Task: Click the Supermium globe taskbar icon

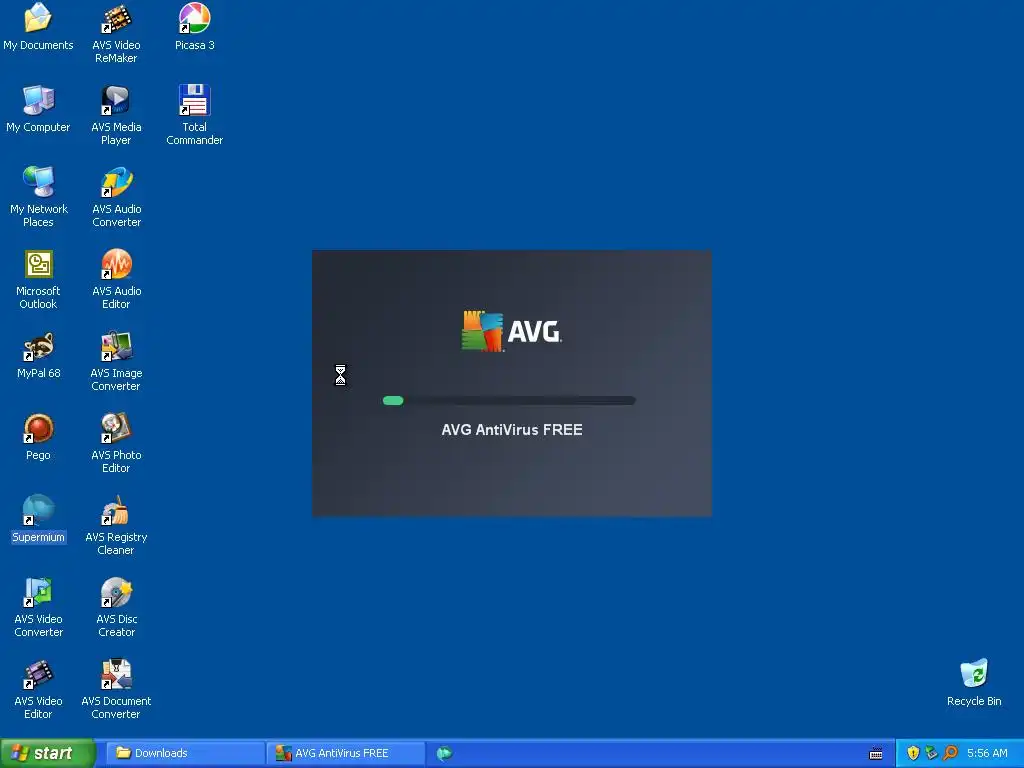Action: point(445,753)
